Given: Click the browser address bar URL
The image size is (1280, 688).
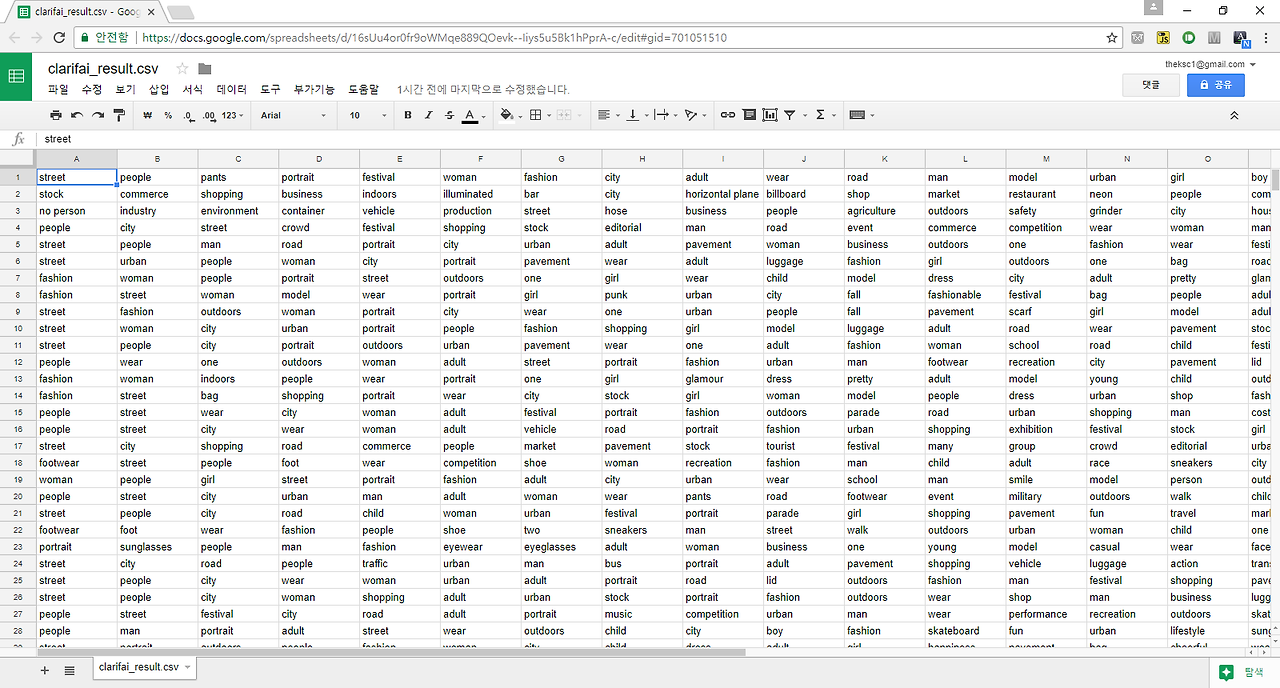Looking at the screenshot, I should [435, 38].
